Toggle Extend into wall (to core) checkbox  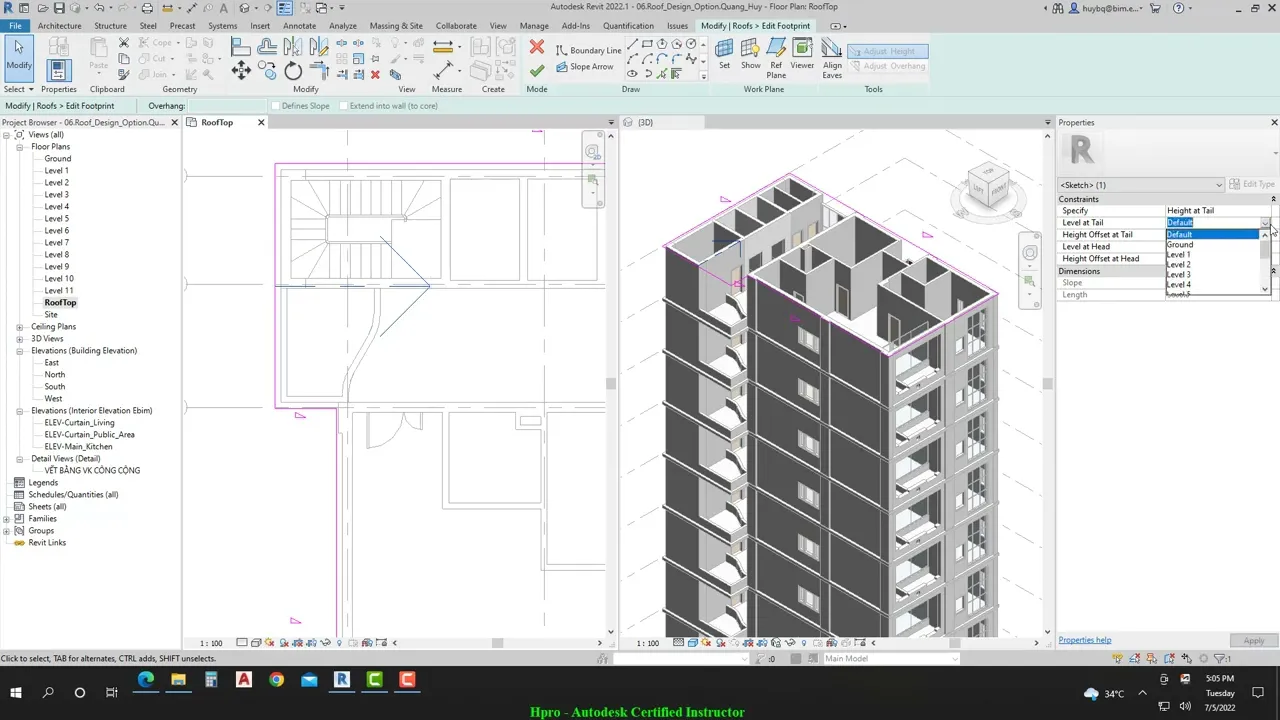(x=344, y=106)
